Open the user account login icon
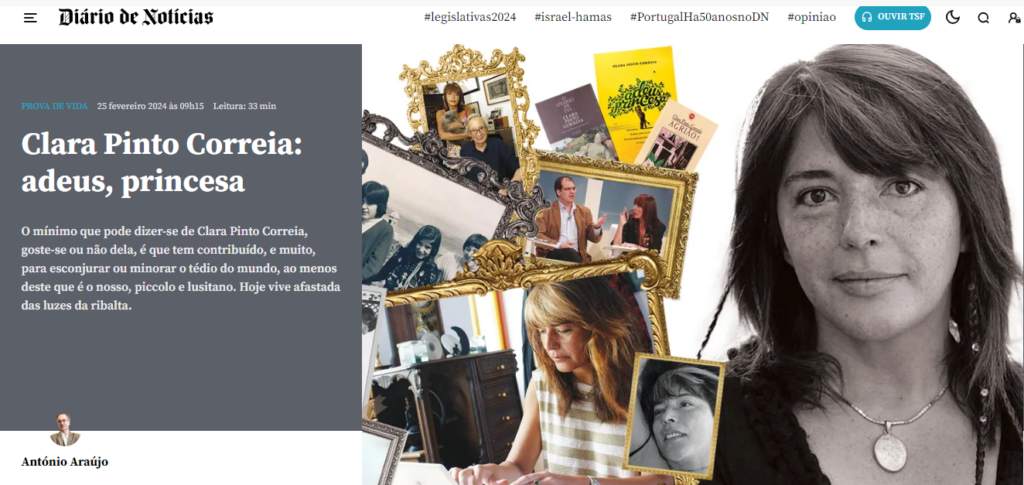This screenshot has width=1024, height=485. point(1014,18)
